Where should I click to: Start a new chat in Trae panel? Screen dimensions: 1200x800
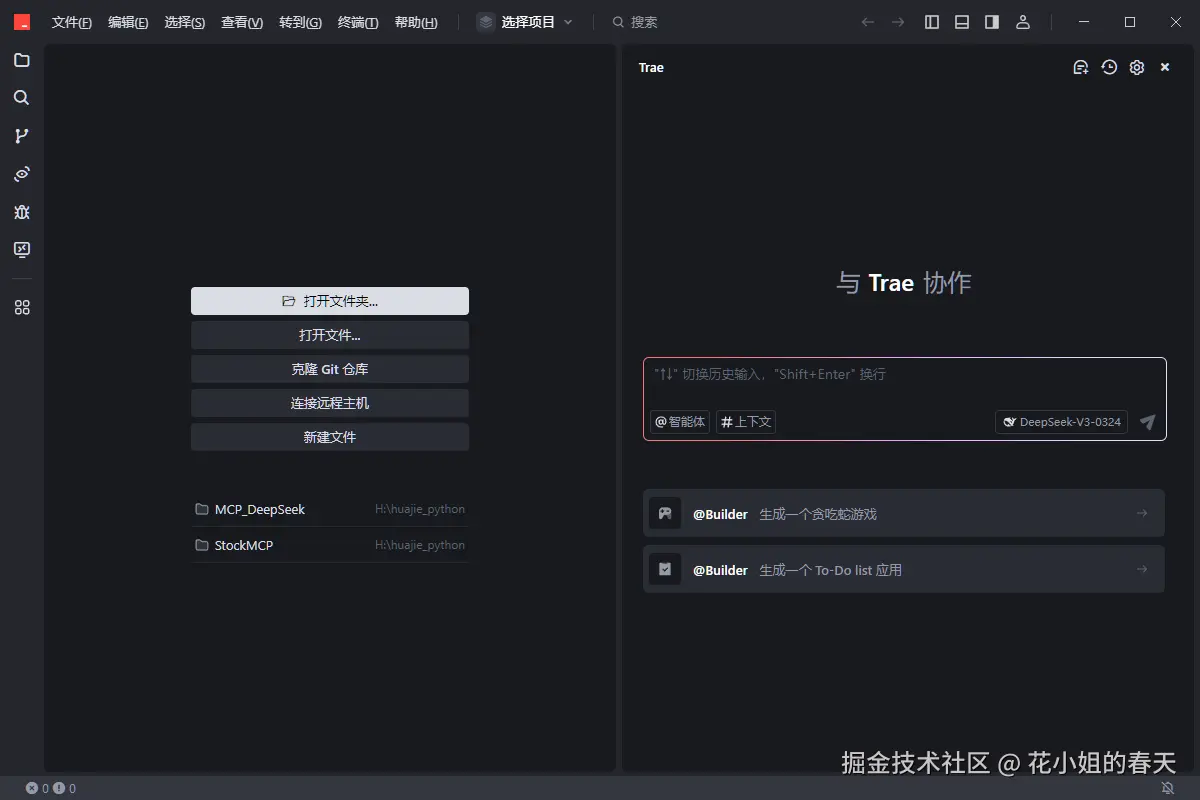(1081, 67)
